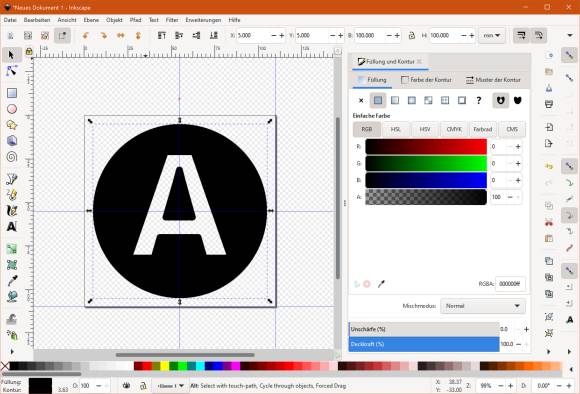Image resolution: width=580 pixels, height=394 pixels.
Task: Switch to Farbe der Kontur tab
Action: [426, 80]
